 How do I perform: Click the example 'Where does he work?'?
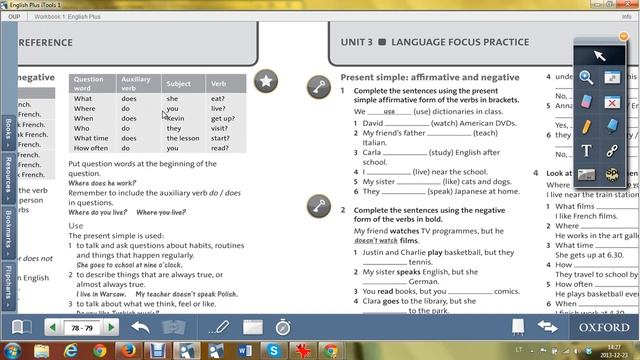tap(102, 183)
